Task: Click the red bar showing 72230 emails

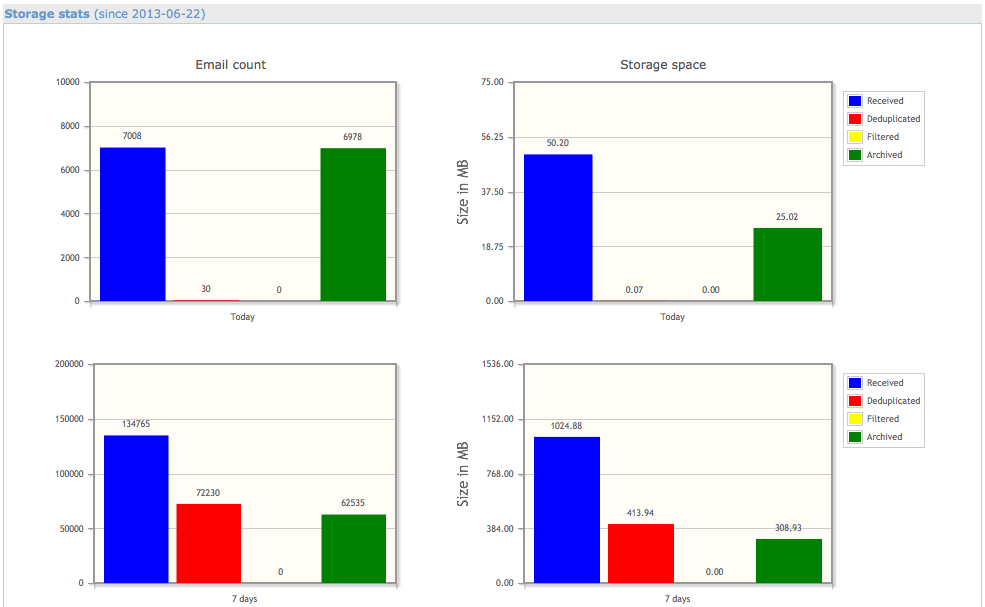Action: click(x=209, y=543)
